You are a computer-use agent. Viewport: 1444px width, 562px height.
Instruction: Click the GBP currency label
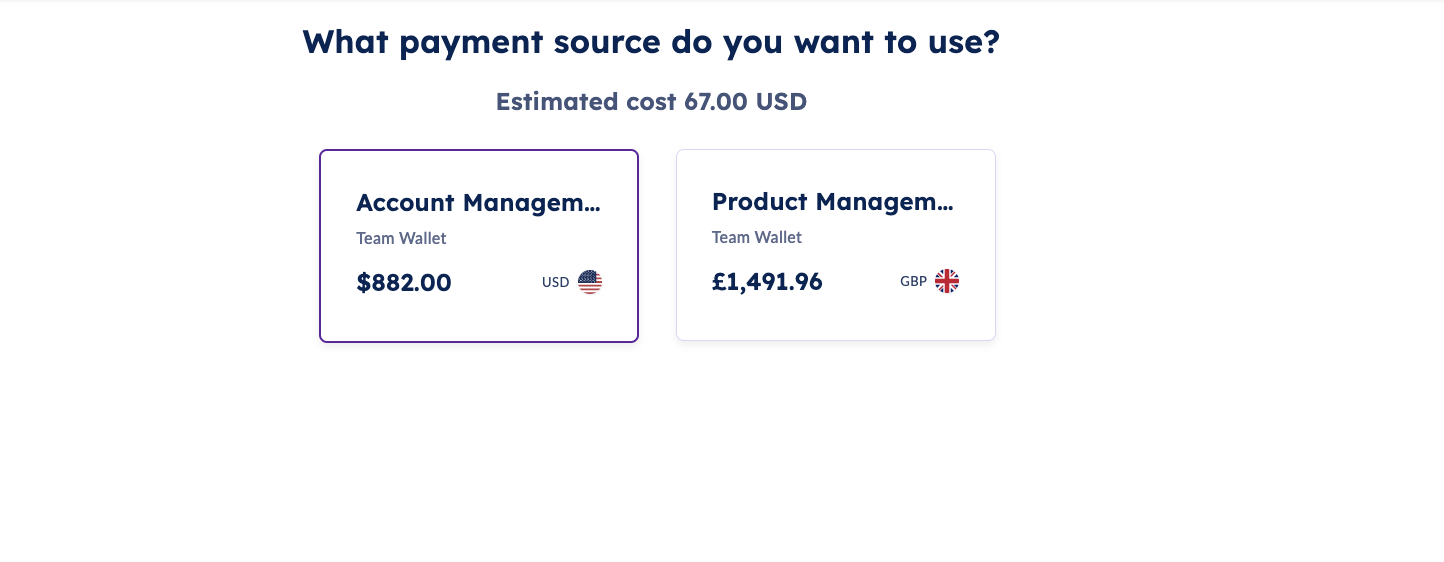coord(913,282)
